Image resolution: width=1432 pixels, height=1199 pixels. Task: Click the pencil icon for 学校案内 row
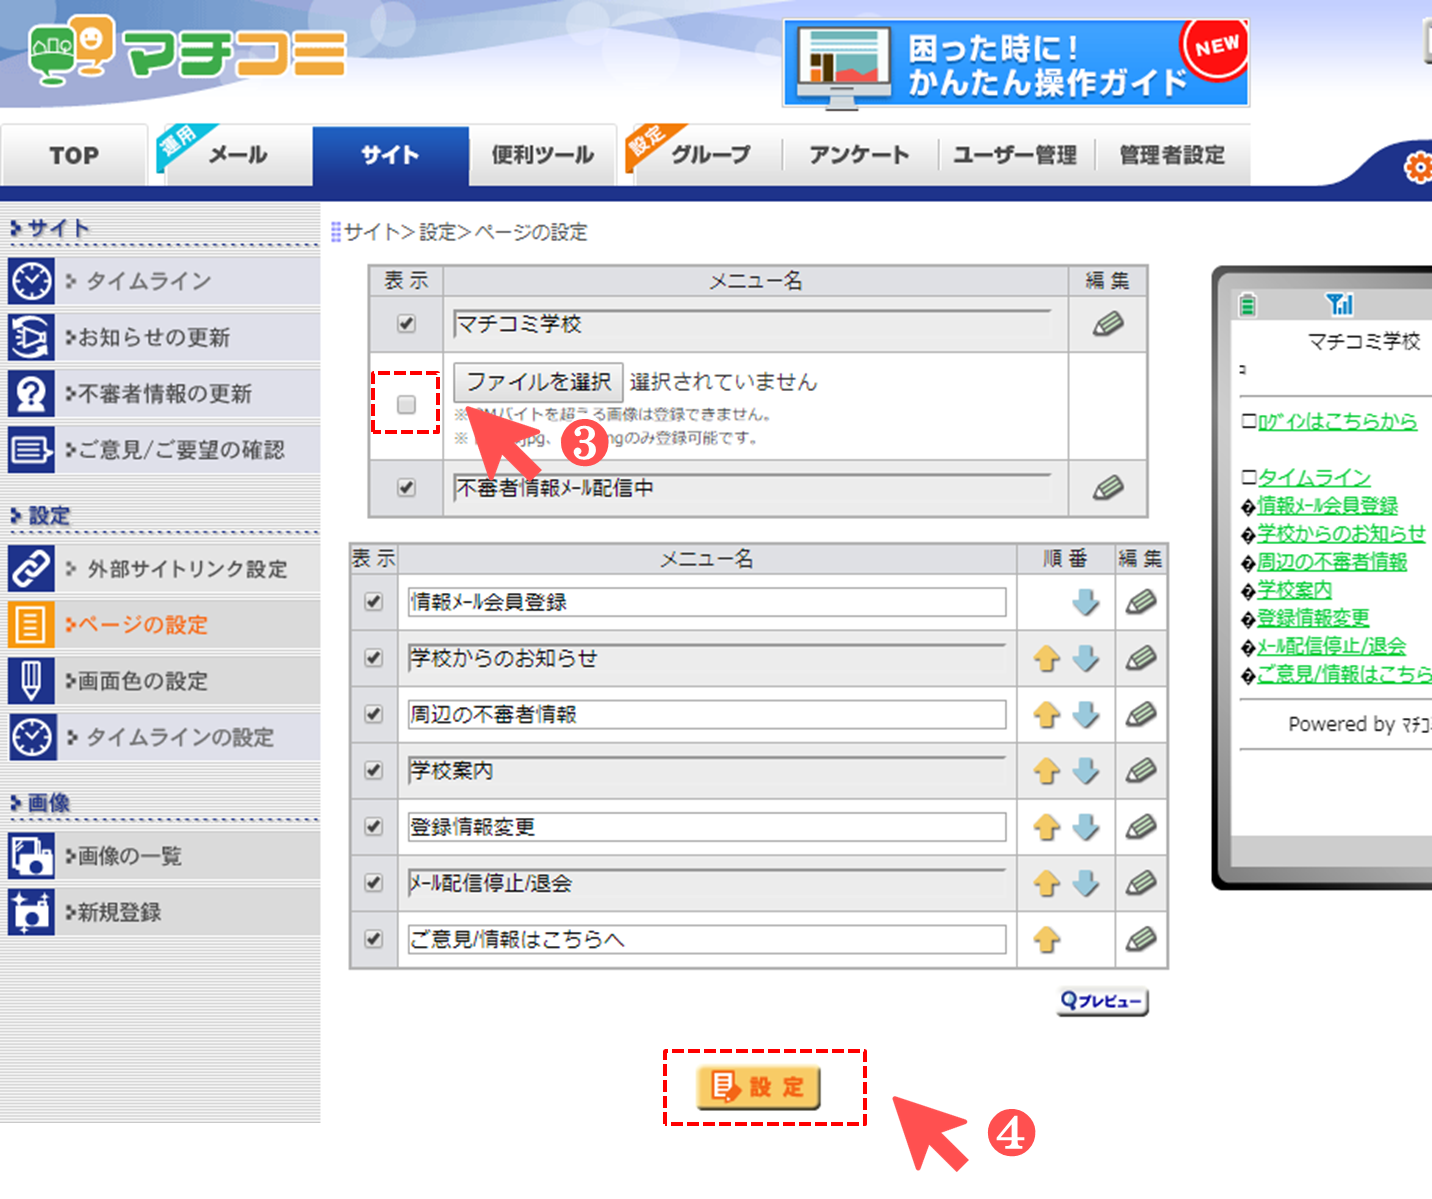[1141, 770]
